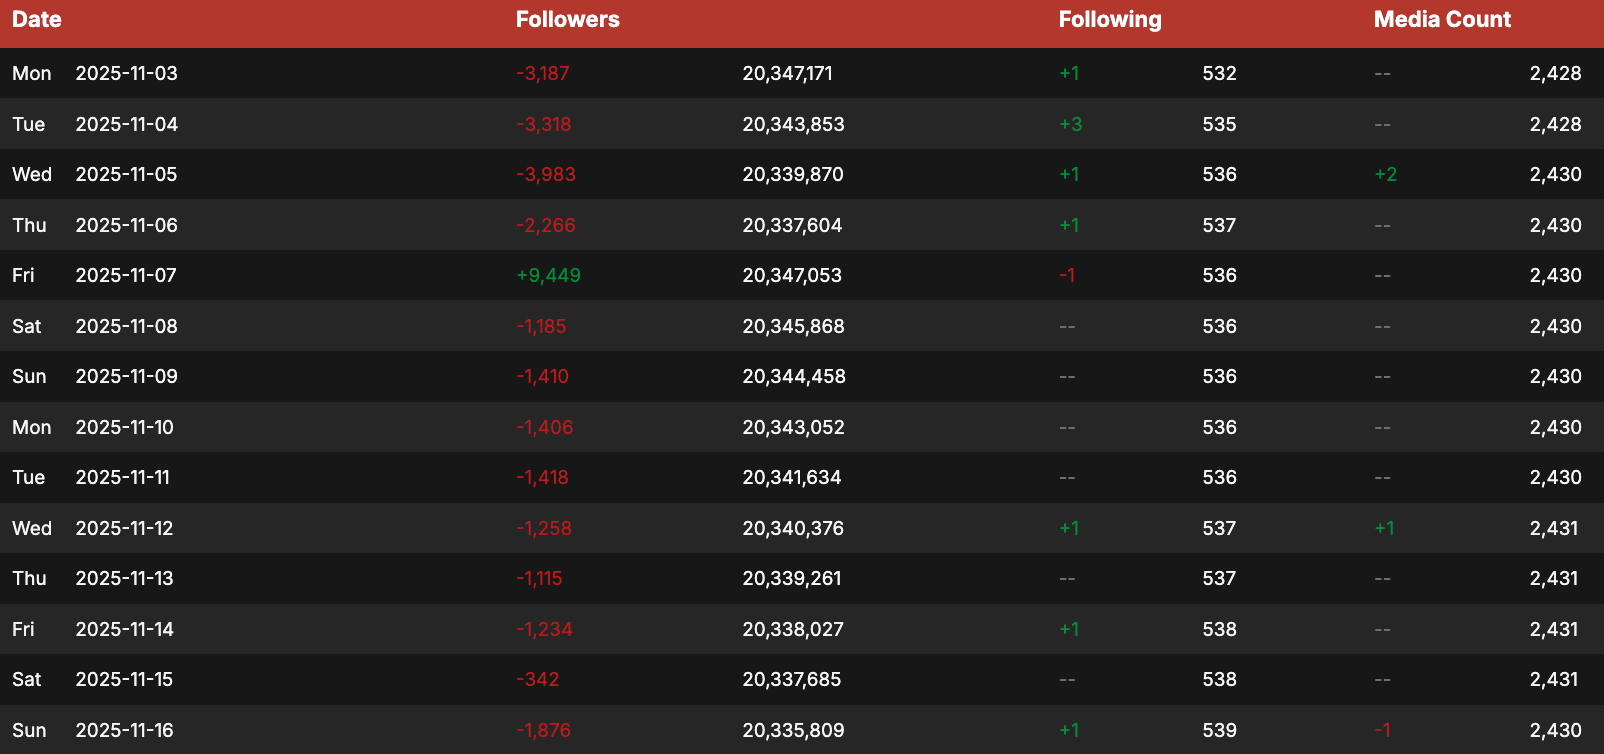Sort by the Followers column header
This screenshot has width=1604, height=754.
tap(567, 20)
